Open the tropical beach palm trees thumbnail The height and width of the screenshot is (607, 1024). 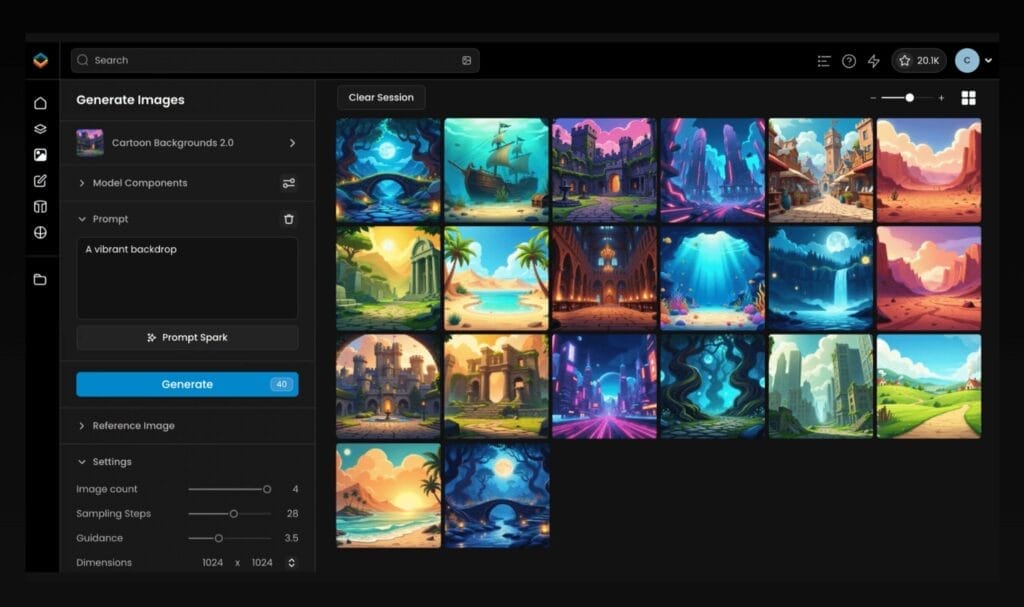click(x=496, y=278)
